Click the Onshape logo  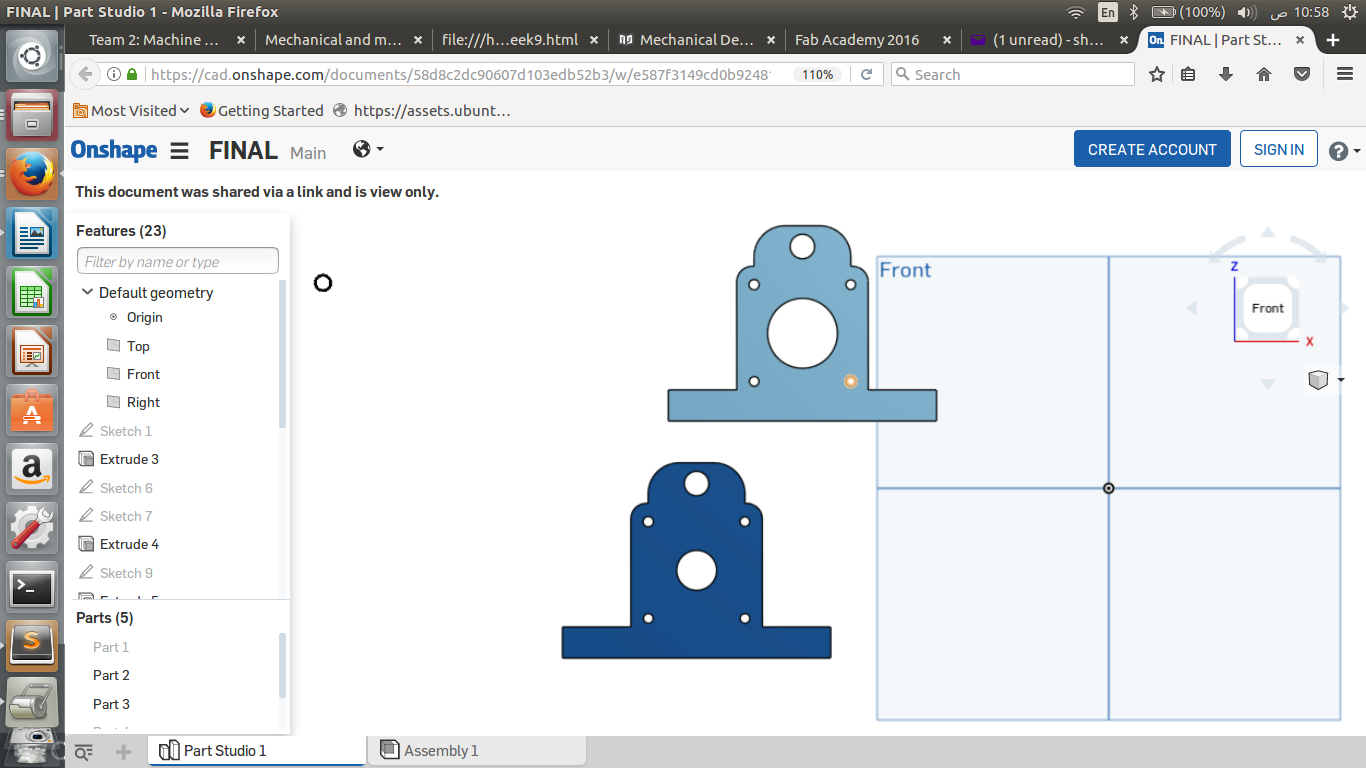click(114, 150)
